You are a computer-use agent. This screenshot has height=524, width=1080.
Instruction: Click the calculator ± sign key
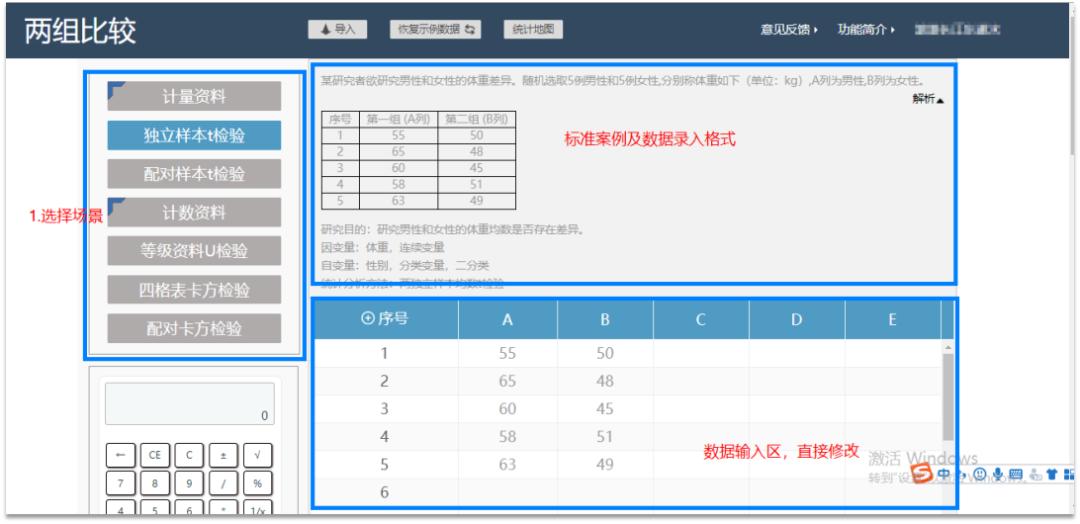coord(223,455)
